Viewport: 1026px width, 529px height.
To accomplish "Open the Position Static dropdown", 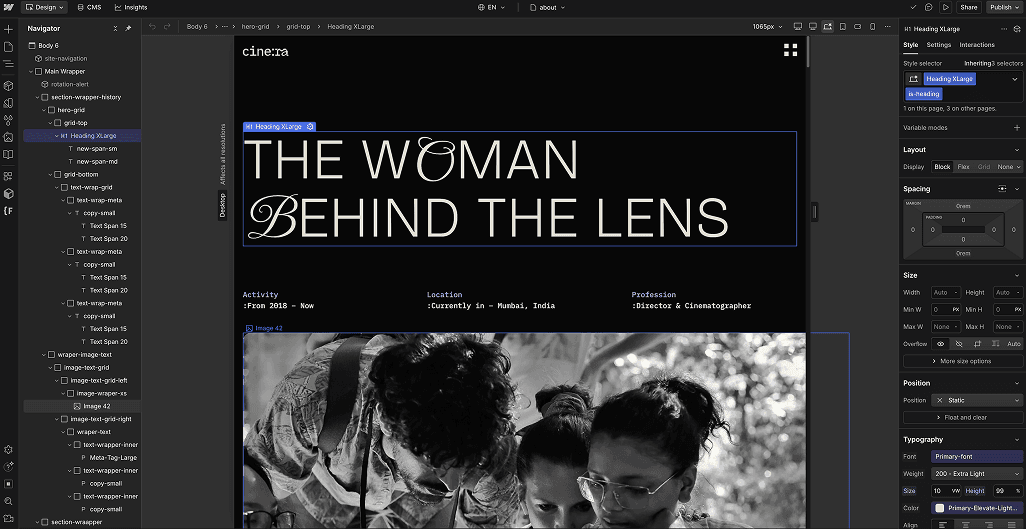I will [x=976, y=400].
